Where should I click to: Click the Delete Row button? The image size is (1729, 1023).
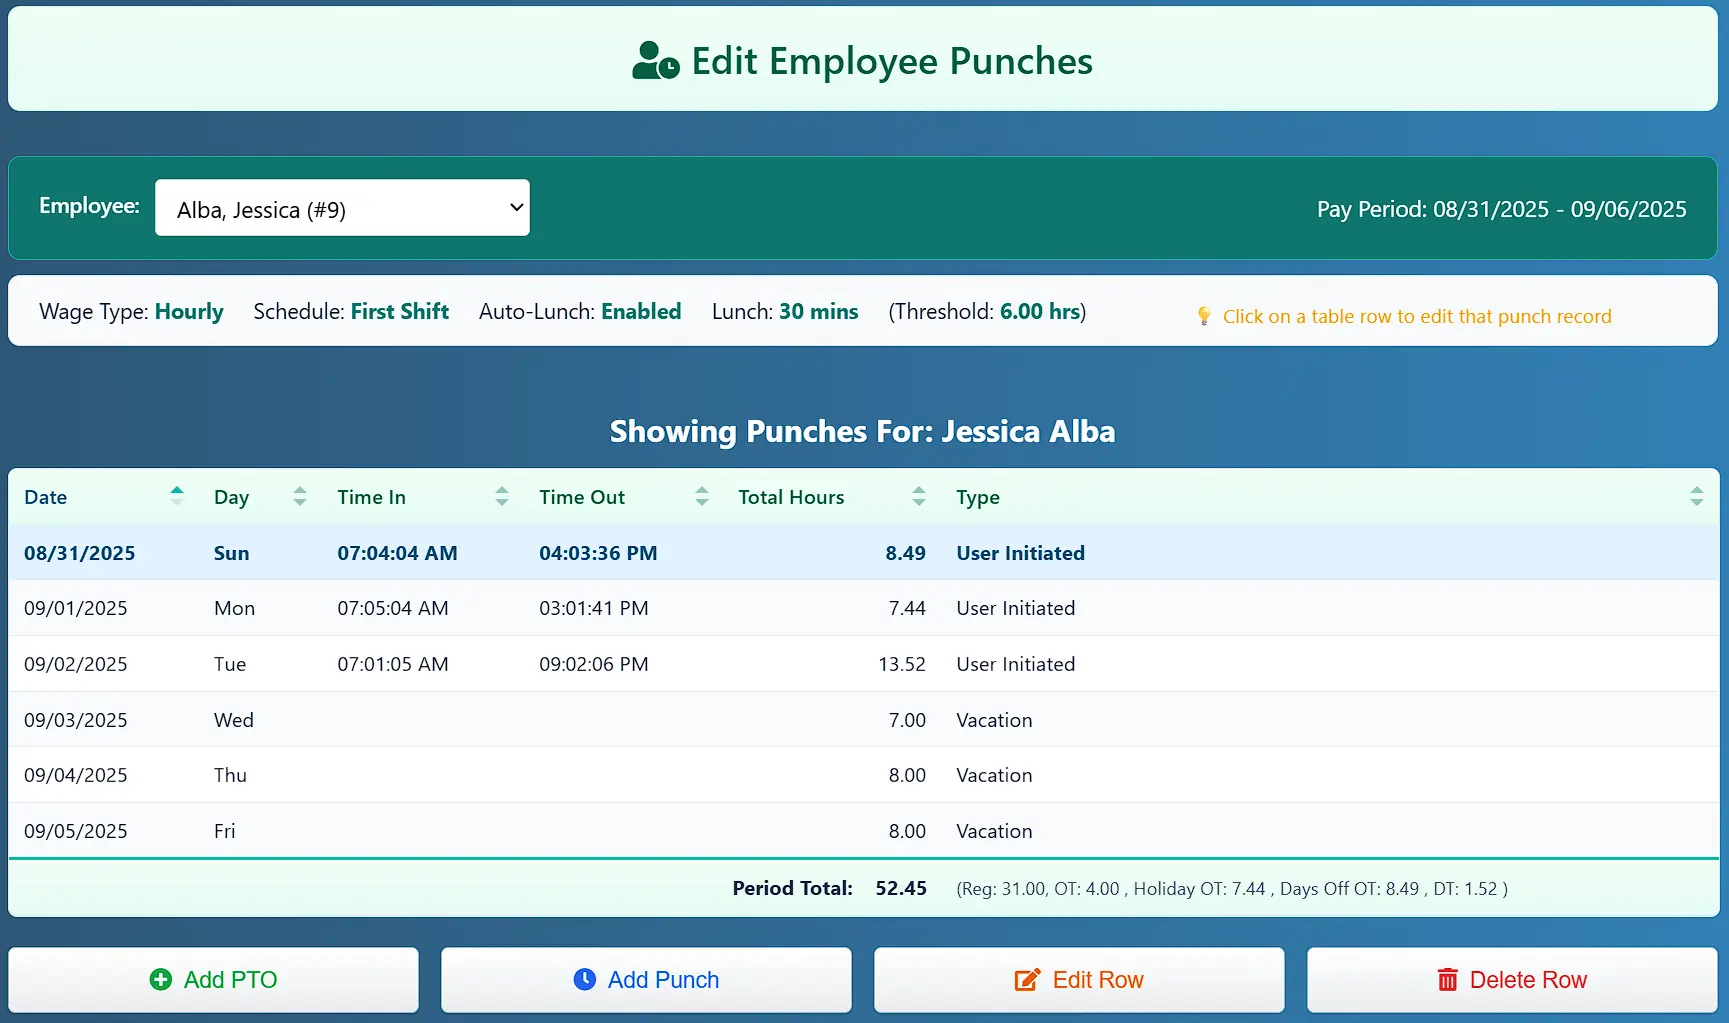[x=1511, y=980]
